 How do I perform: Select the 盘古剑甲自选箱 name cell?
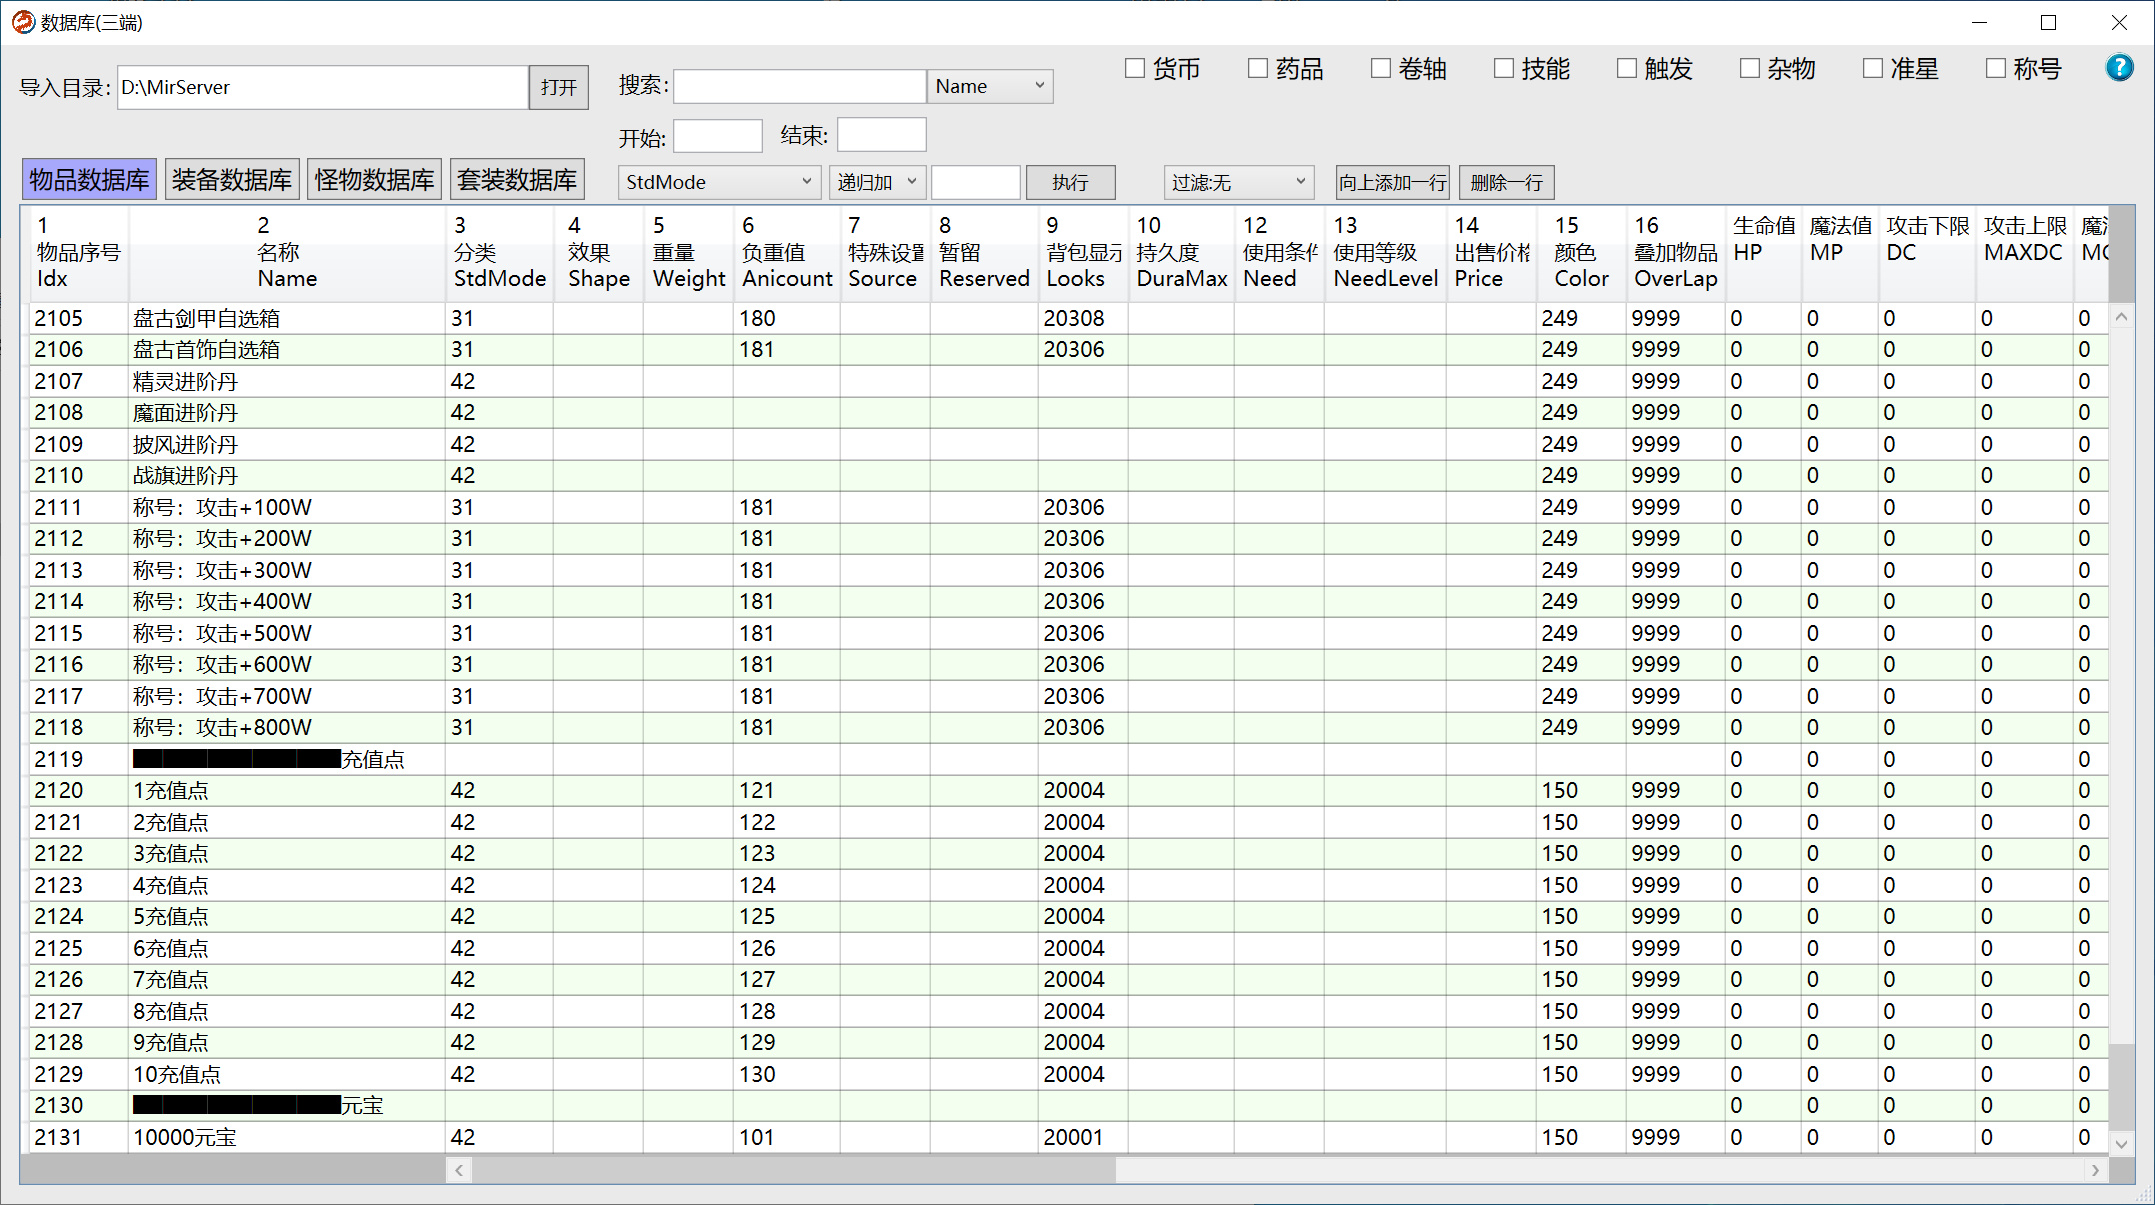pos(287,318)
